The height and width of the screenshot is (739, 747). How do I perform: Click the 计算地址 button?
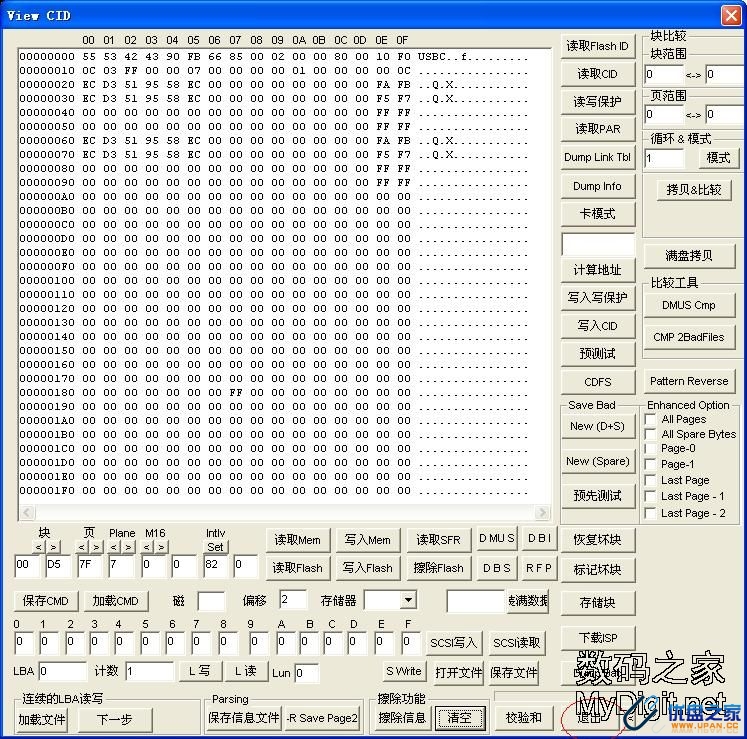(598, 270)
